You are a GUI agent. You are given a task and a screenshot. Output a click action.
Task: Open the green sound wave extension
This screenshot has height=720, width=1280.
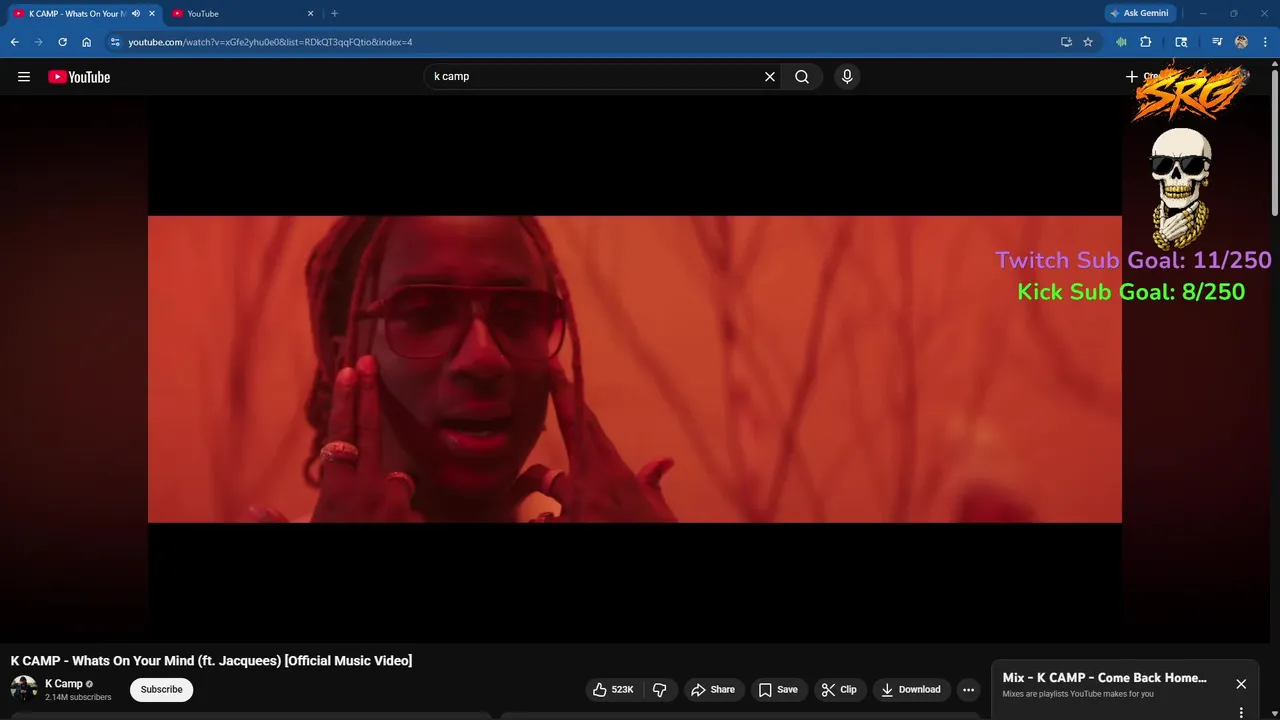[1122, 42]
